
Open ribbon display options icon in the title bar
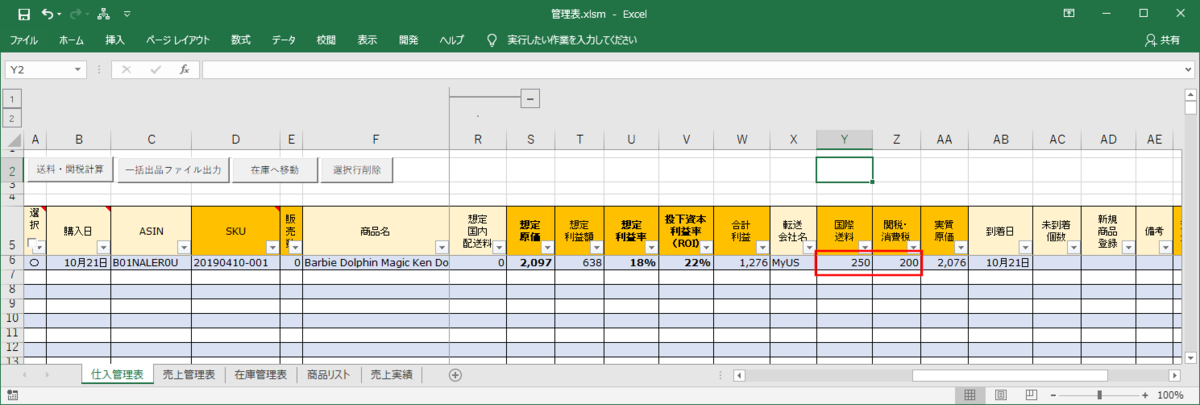point(1070,14)
